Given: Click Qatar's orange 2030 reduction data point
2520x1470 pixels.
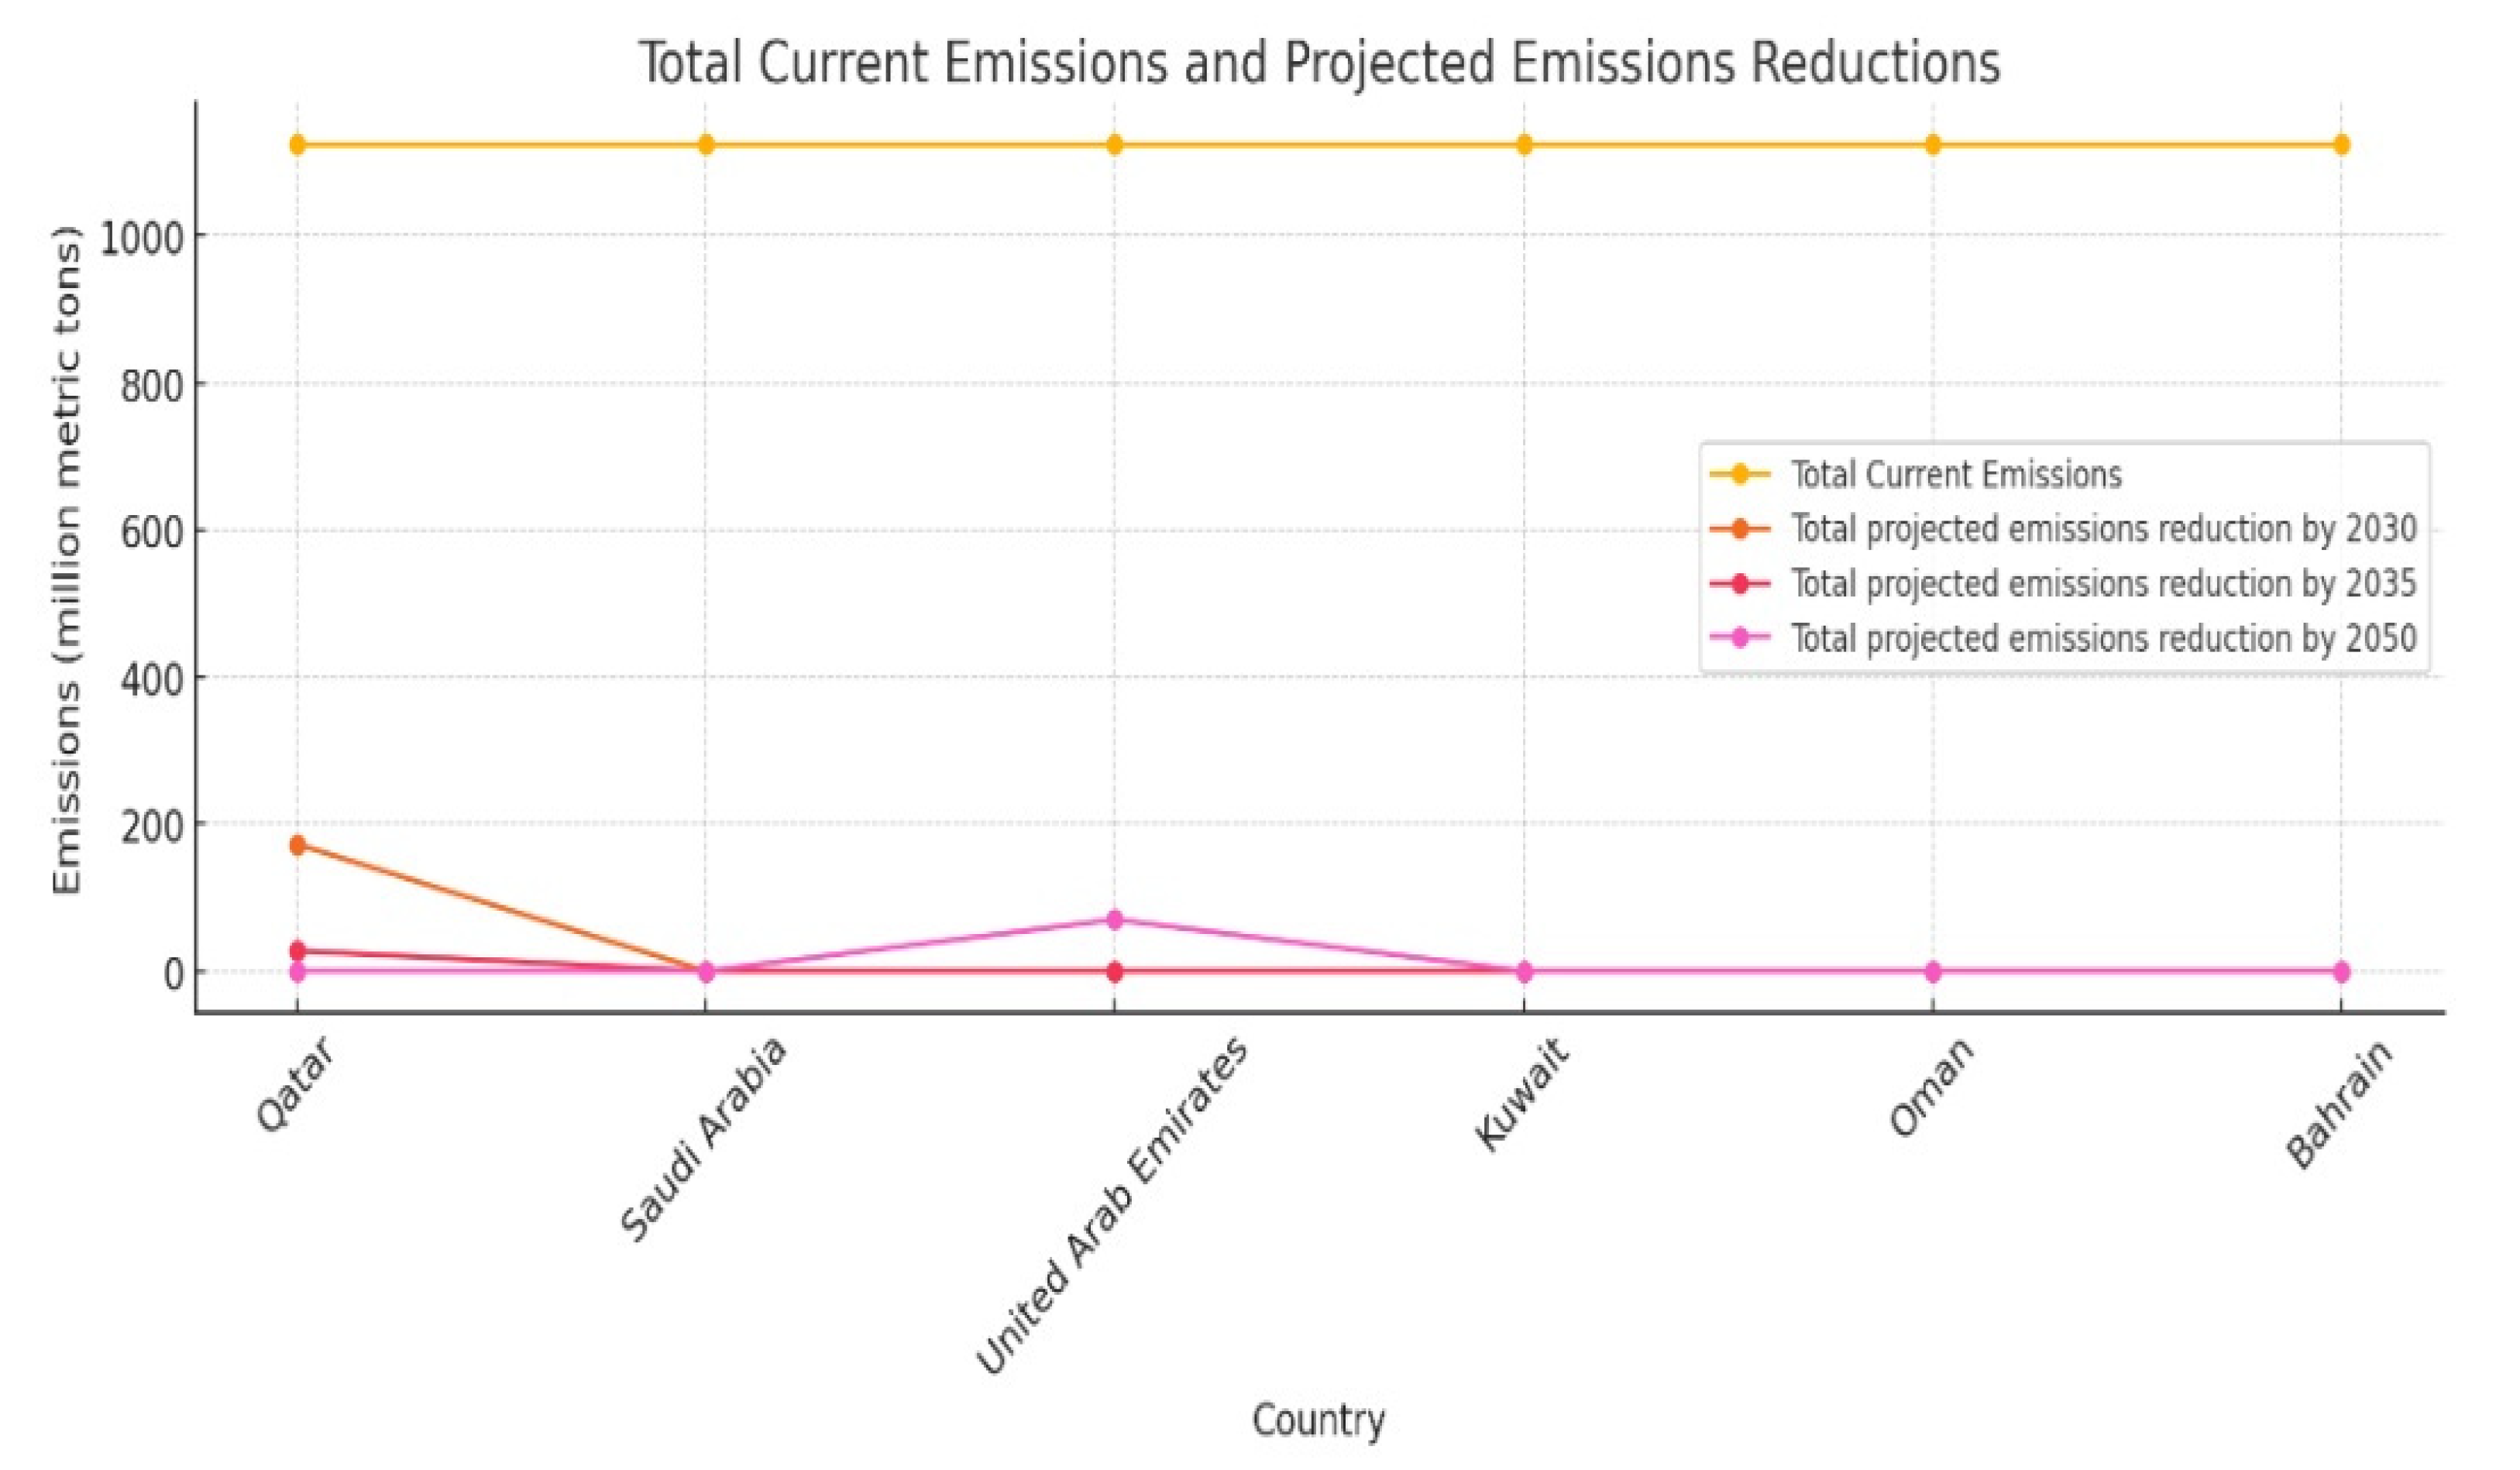Looking at the screenshot, I should pos(297,846).
